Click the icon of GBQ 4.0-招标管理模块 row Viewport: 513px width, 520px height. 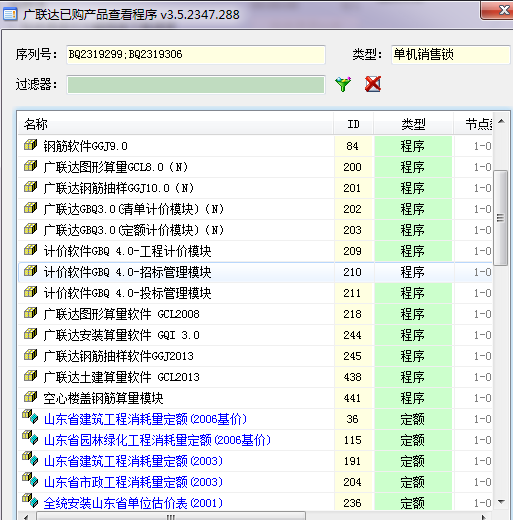[30, 271]
